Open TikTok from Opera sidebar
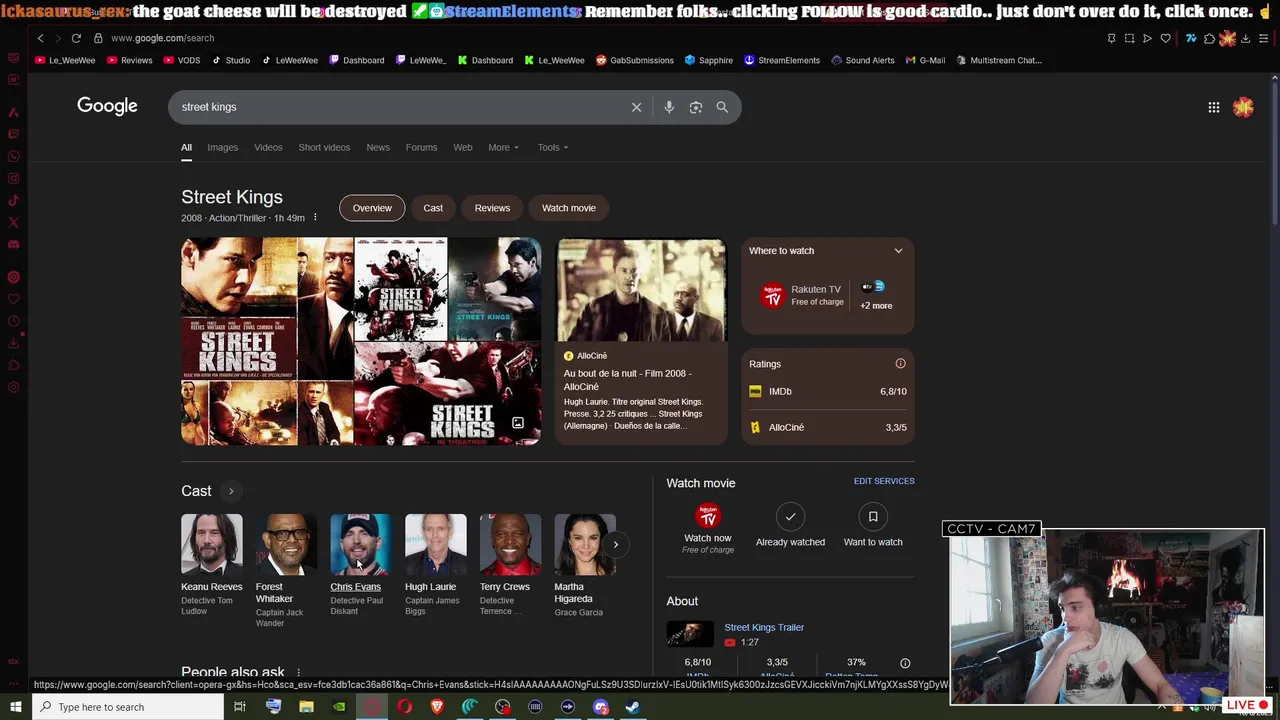The width and height of the screenshot is (1280, 720). point(13,201)
